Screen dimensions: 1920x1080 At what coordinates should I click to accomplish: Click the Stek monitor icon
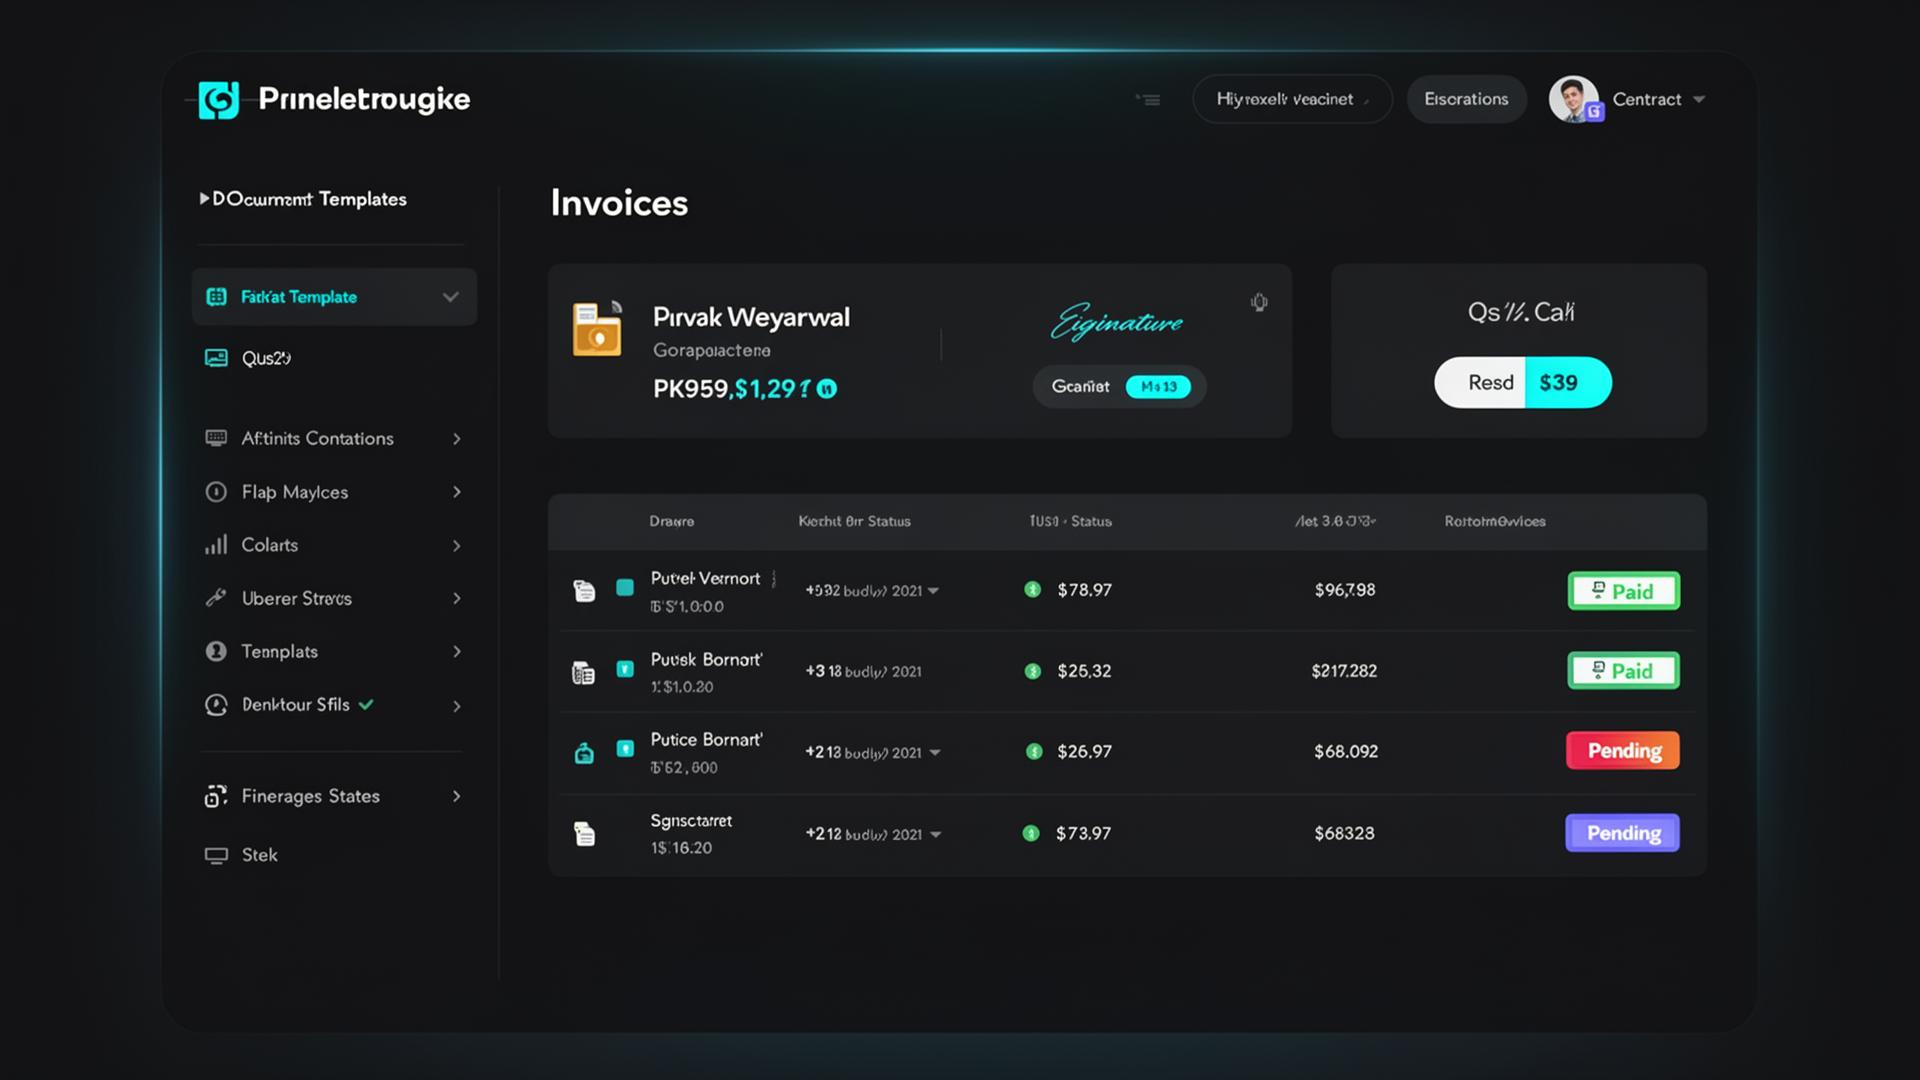pos(216,855)
